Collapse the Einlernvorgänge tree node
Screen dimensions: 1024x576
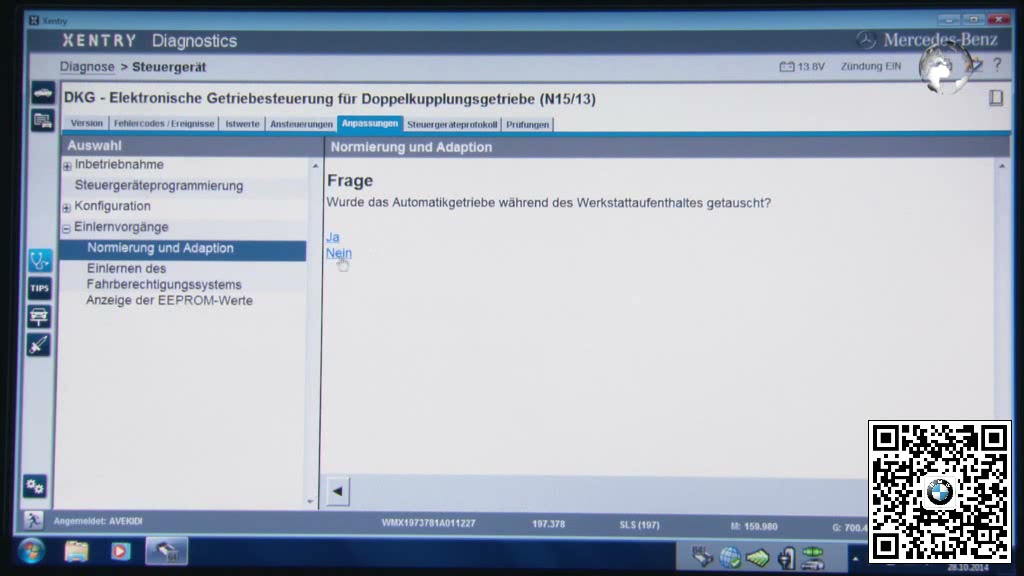[x=66, y=229]
